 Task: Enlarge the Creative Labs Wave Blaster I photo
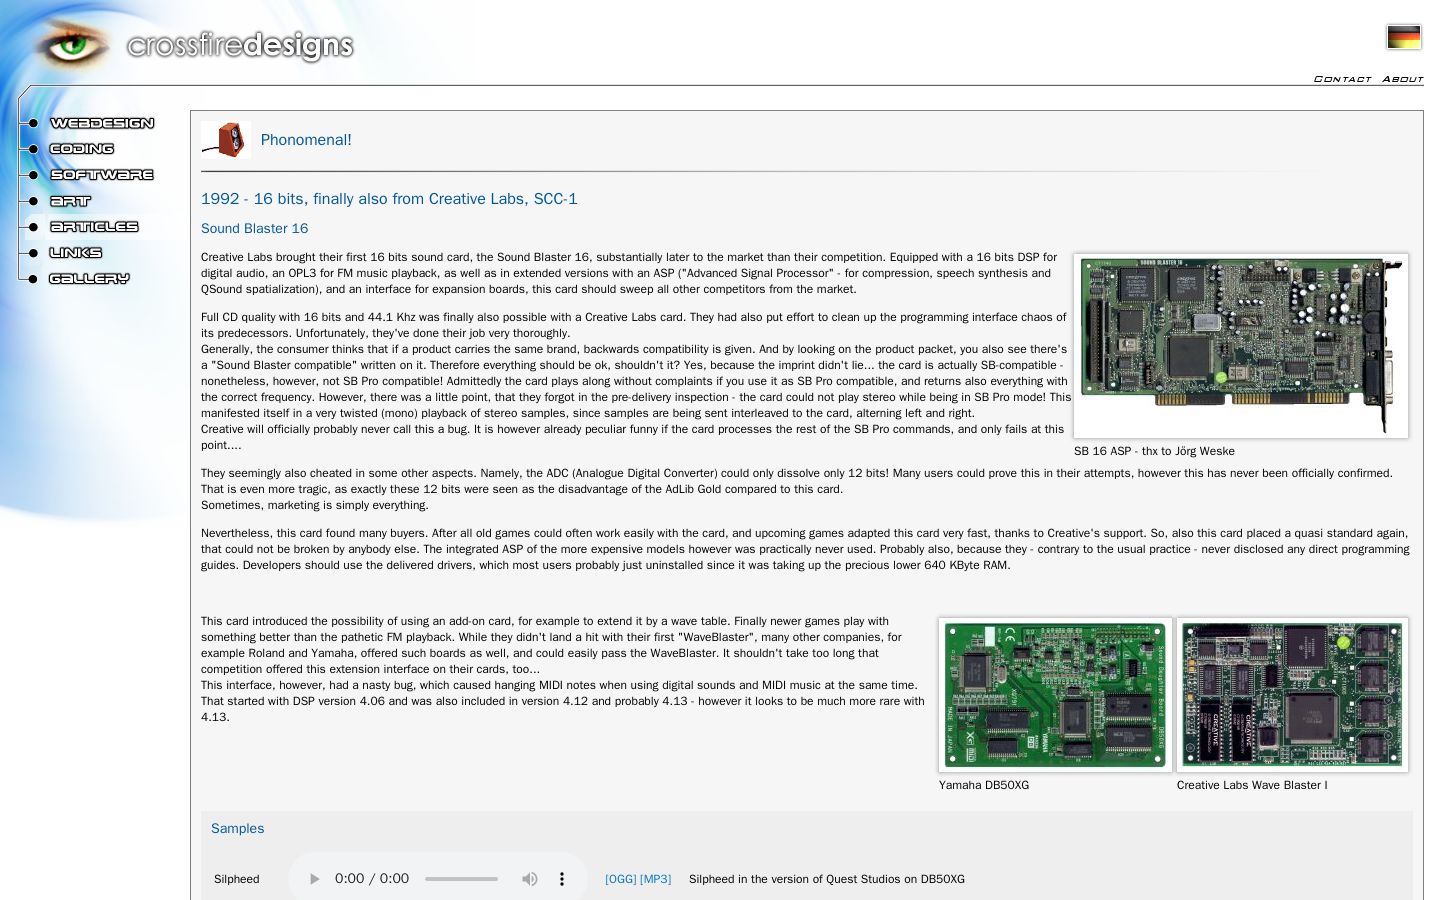coord(1292,695)
